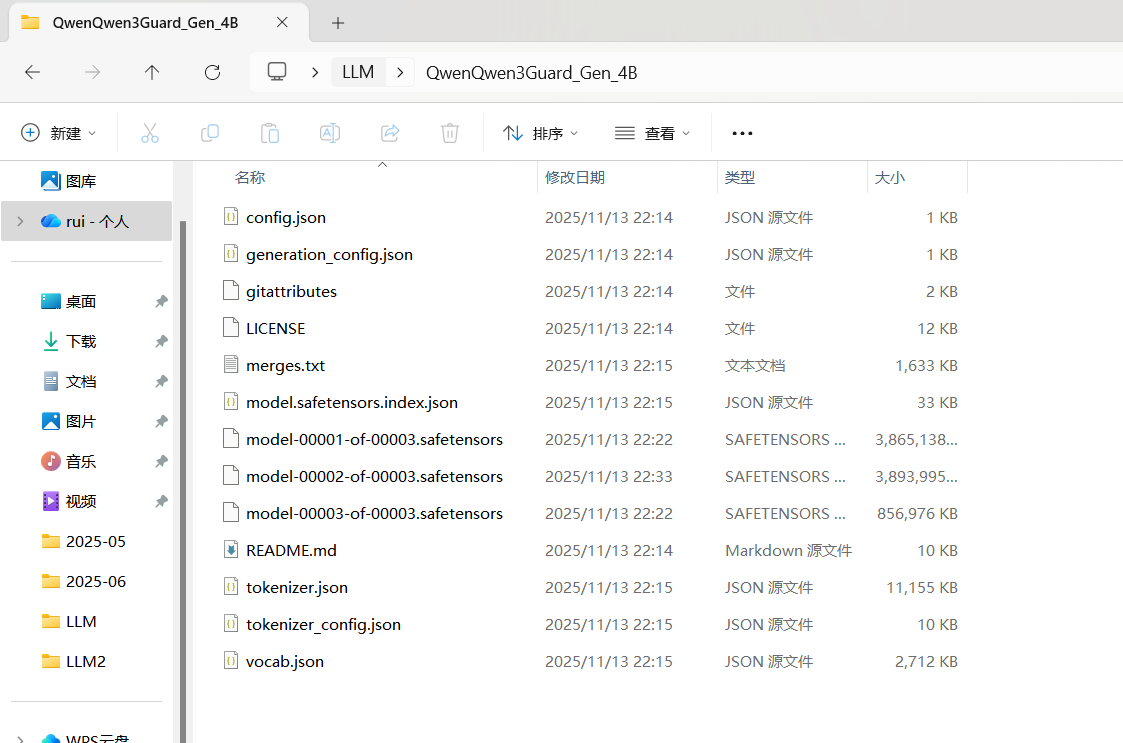This screenshot has height=743, width=1123.
Task: Unpin 图片 using its pin icon
Action: (161, 421)
